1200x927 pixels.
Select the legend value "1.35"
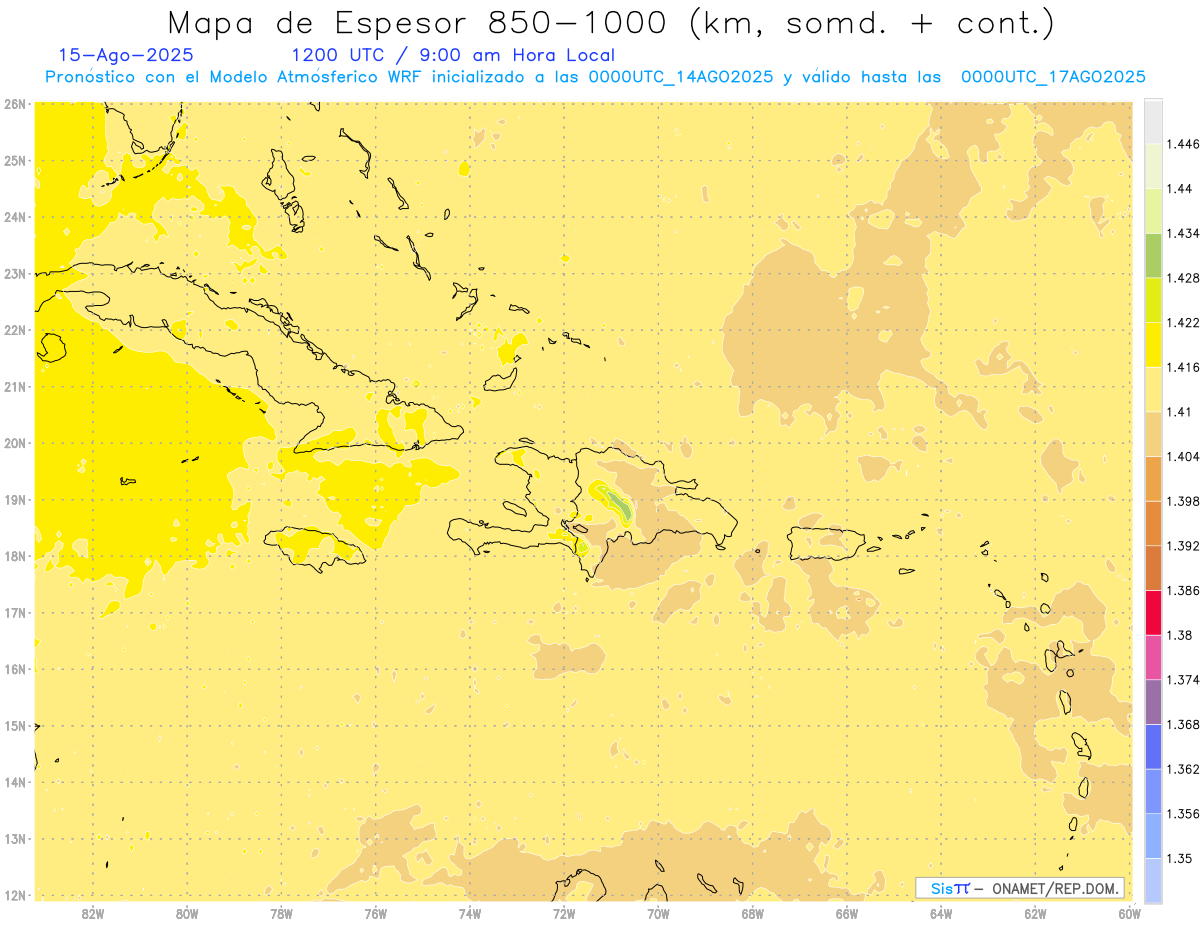1179,858
